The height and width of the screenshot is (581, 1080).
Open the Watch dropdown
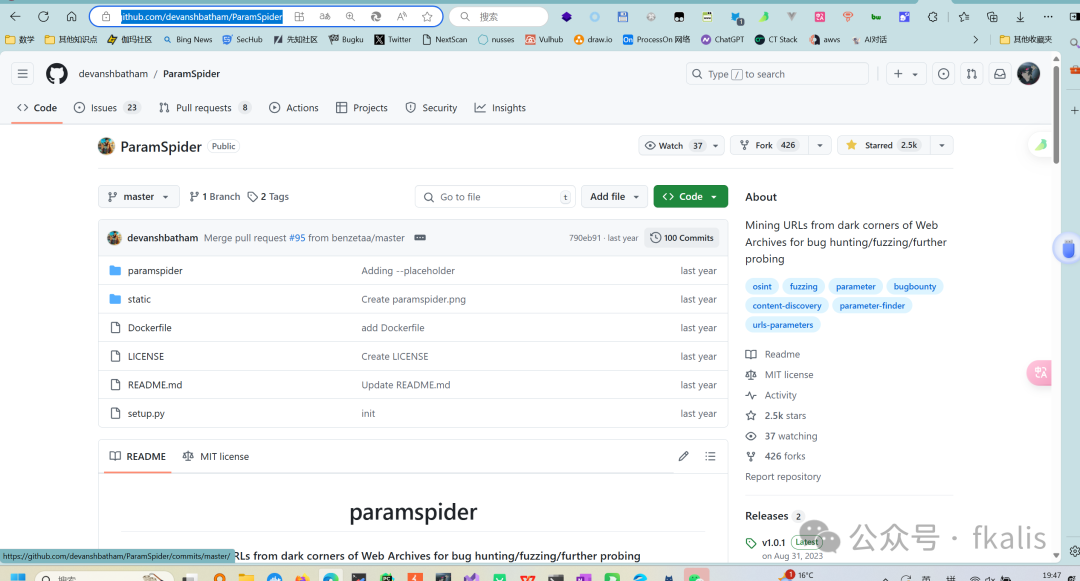pyautogui.click(x=681, y=145)
